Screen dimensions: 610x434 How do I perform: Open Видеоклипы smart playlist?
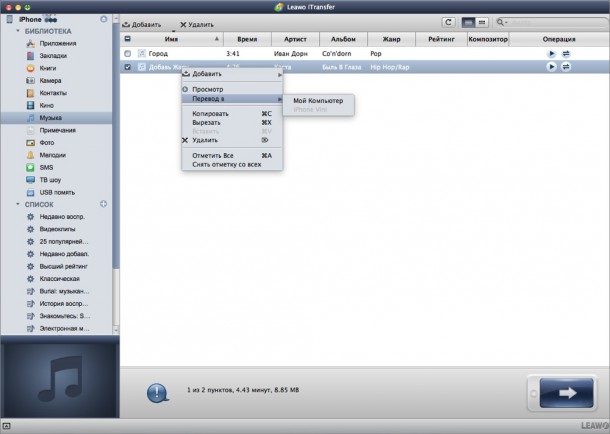tap(57, 229)
